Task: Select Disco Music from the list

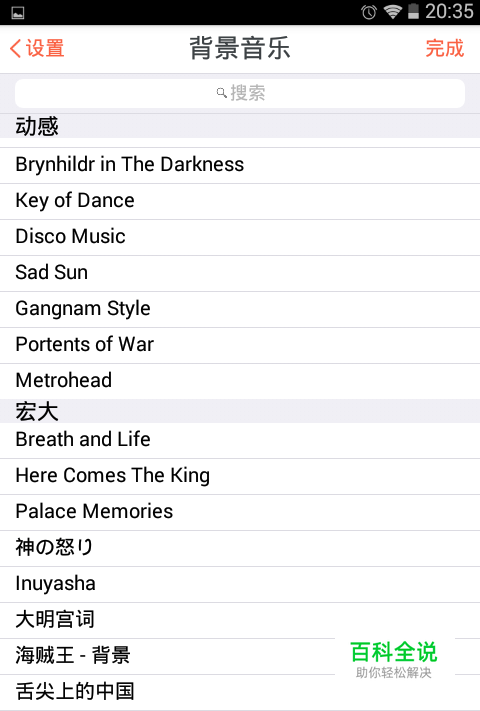Action: tap(240, 237)
